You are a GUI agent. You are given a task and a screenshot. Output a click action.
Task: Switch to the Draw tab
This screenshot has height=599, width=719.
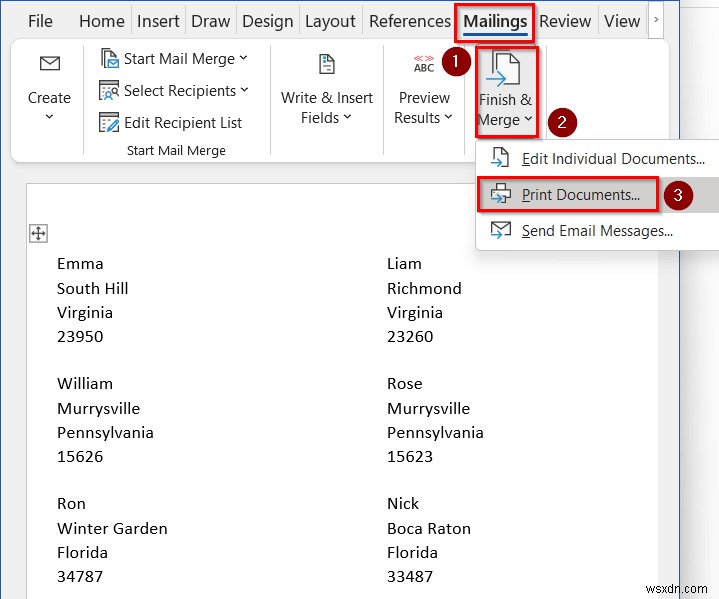210,21
